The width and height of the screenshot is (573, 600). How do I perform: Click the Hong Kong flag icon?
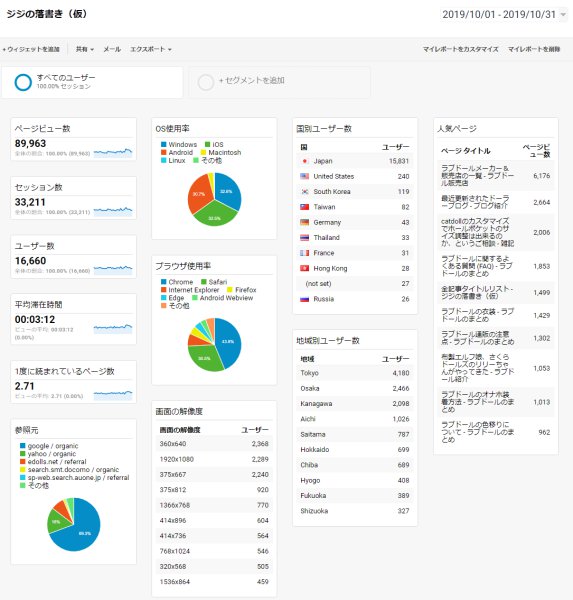tap(305, 268)
